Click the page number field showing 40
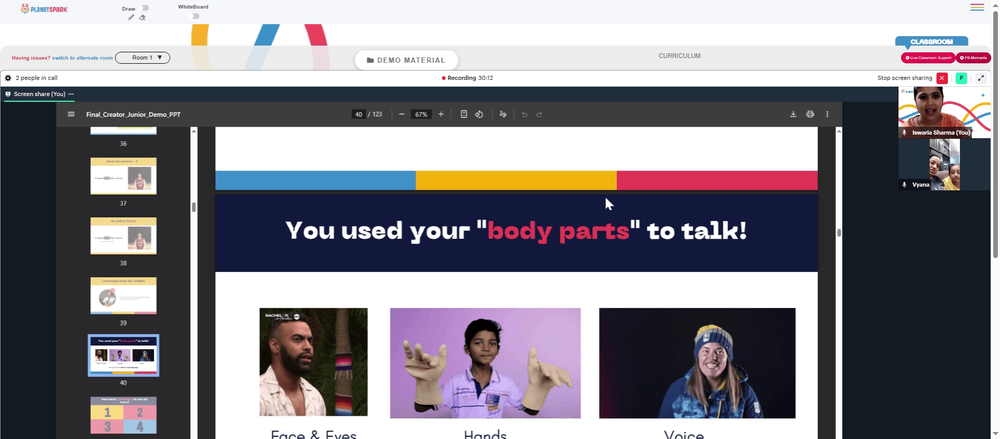This screenshot has height=439, width=1000. tap(358, 114)
